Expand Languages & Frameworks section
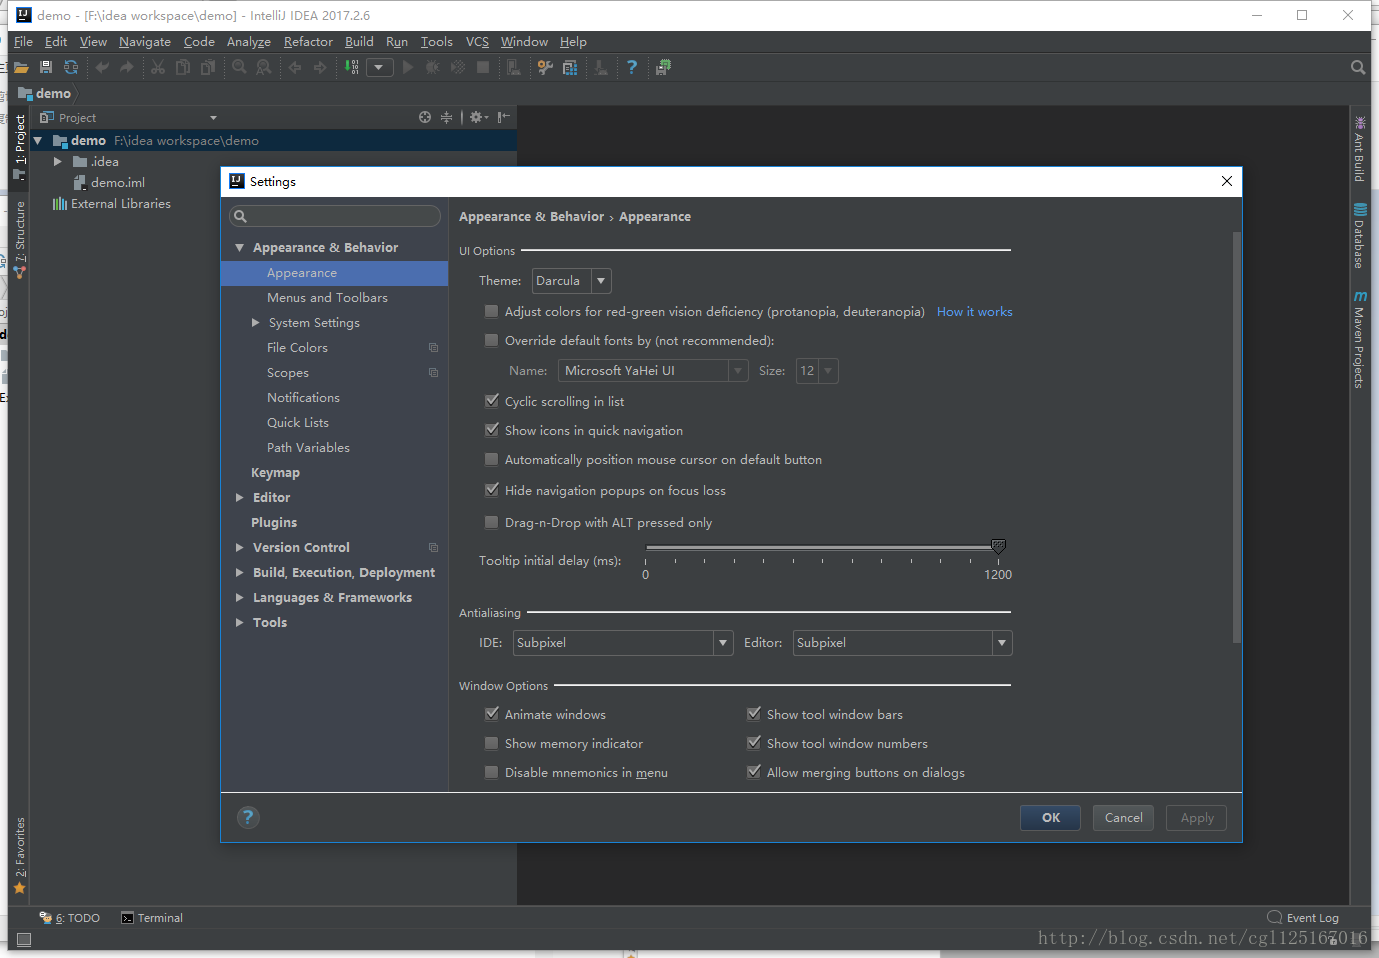This screenshot has height=958, width=1379. 240,597
